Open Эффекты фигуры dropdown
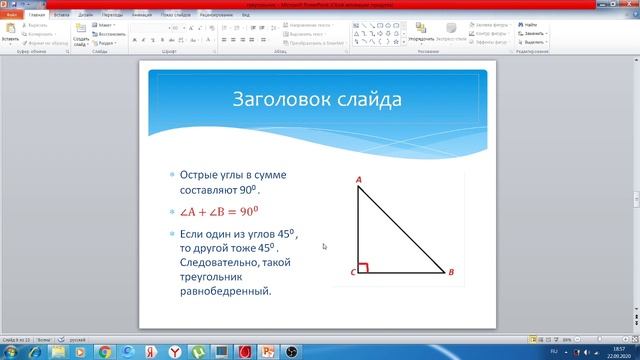Viewport: 640px width, 360px height. 489,42
